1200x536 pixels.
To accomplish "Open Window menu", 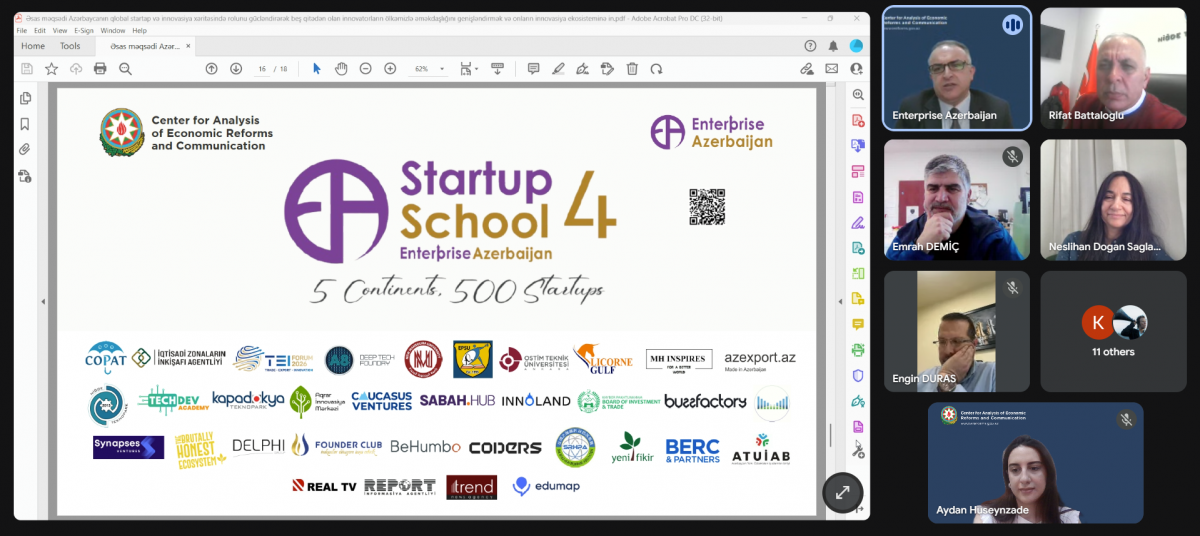I will (x=113, y=31).
